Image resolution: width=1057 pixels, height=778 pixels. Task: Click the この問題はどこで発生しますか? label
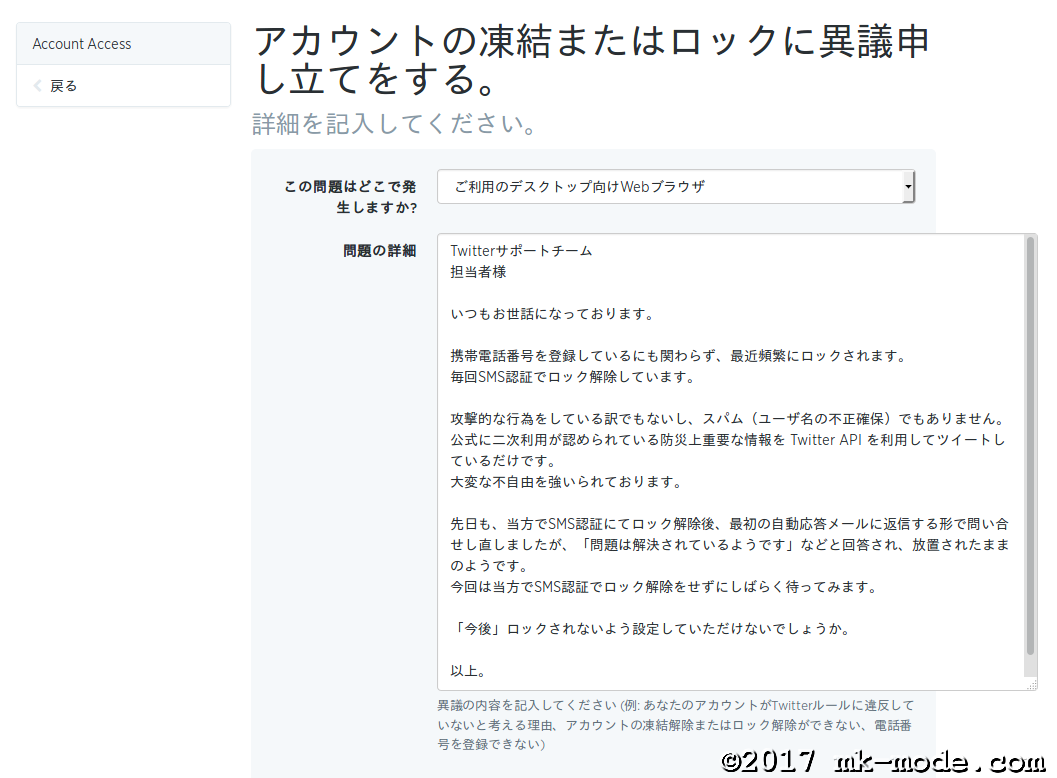(350, 197)
